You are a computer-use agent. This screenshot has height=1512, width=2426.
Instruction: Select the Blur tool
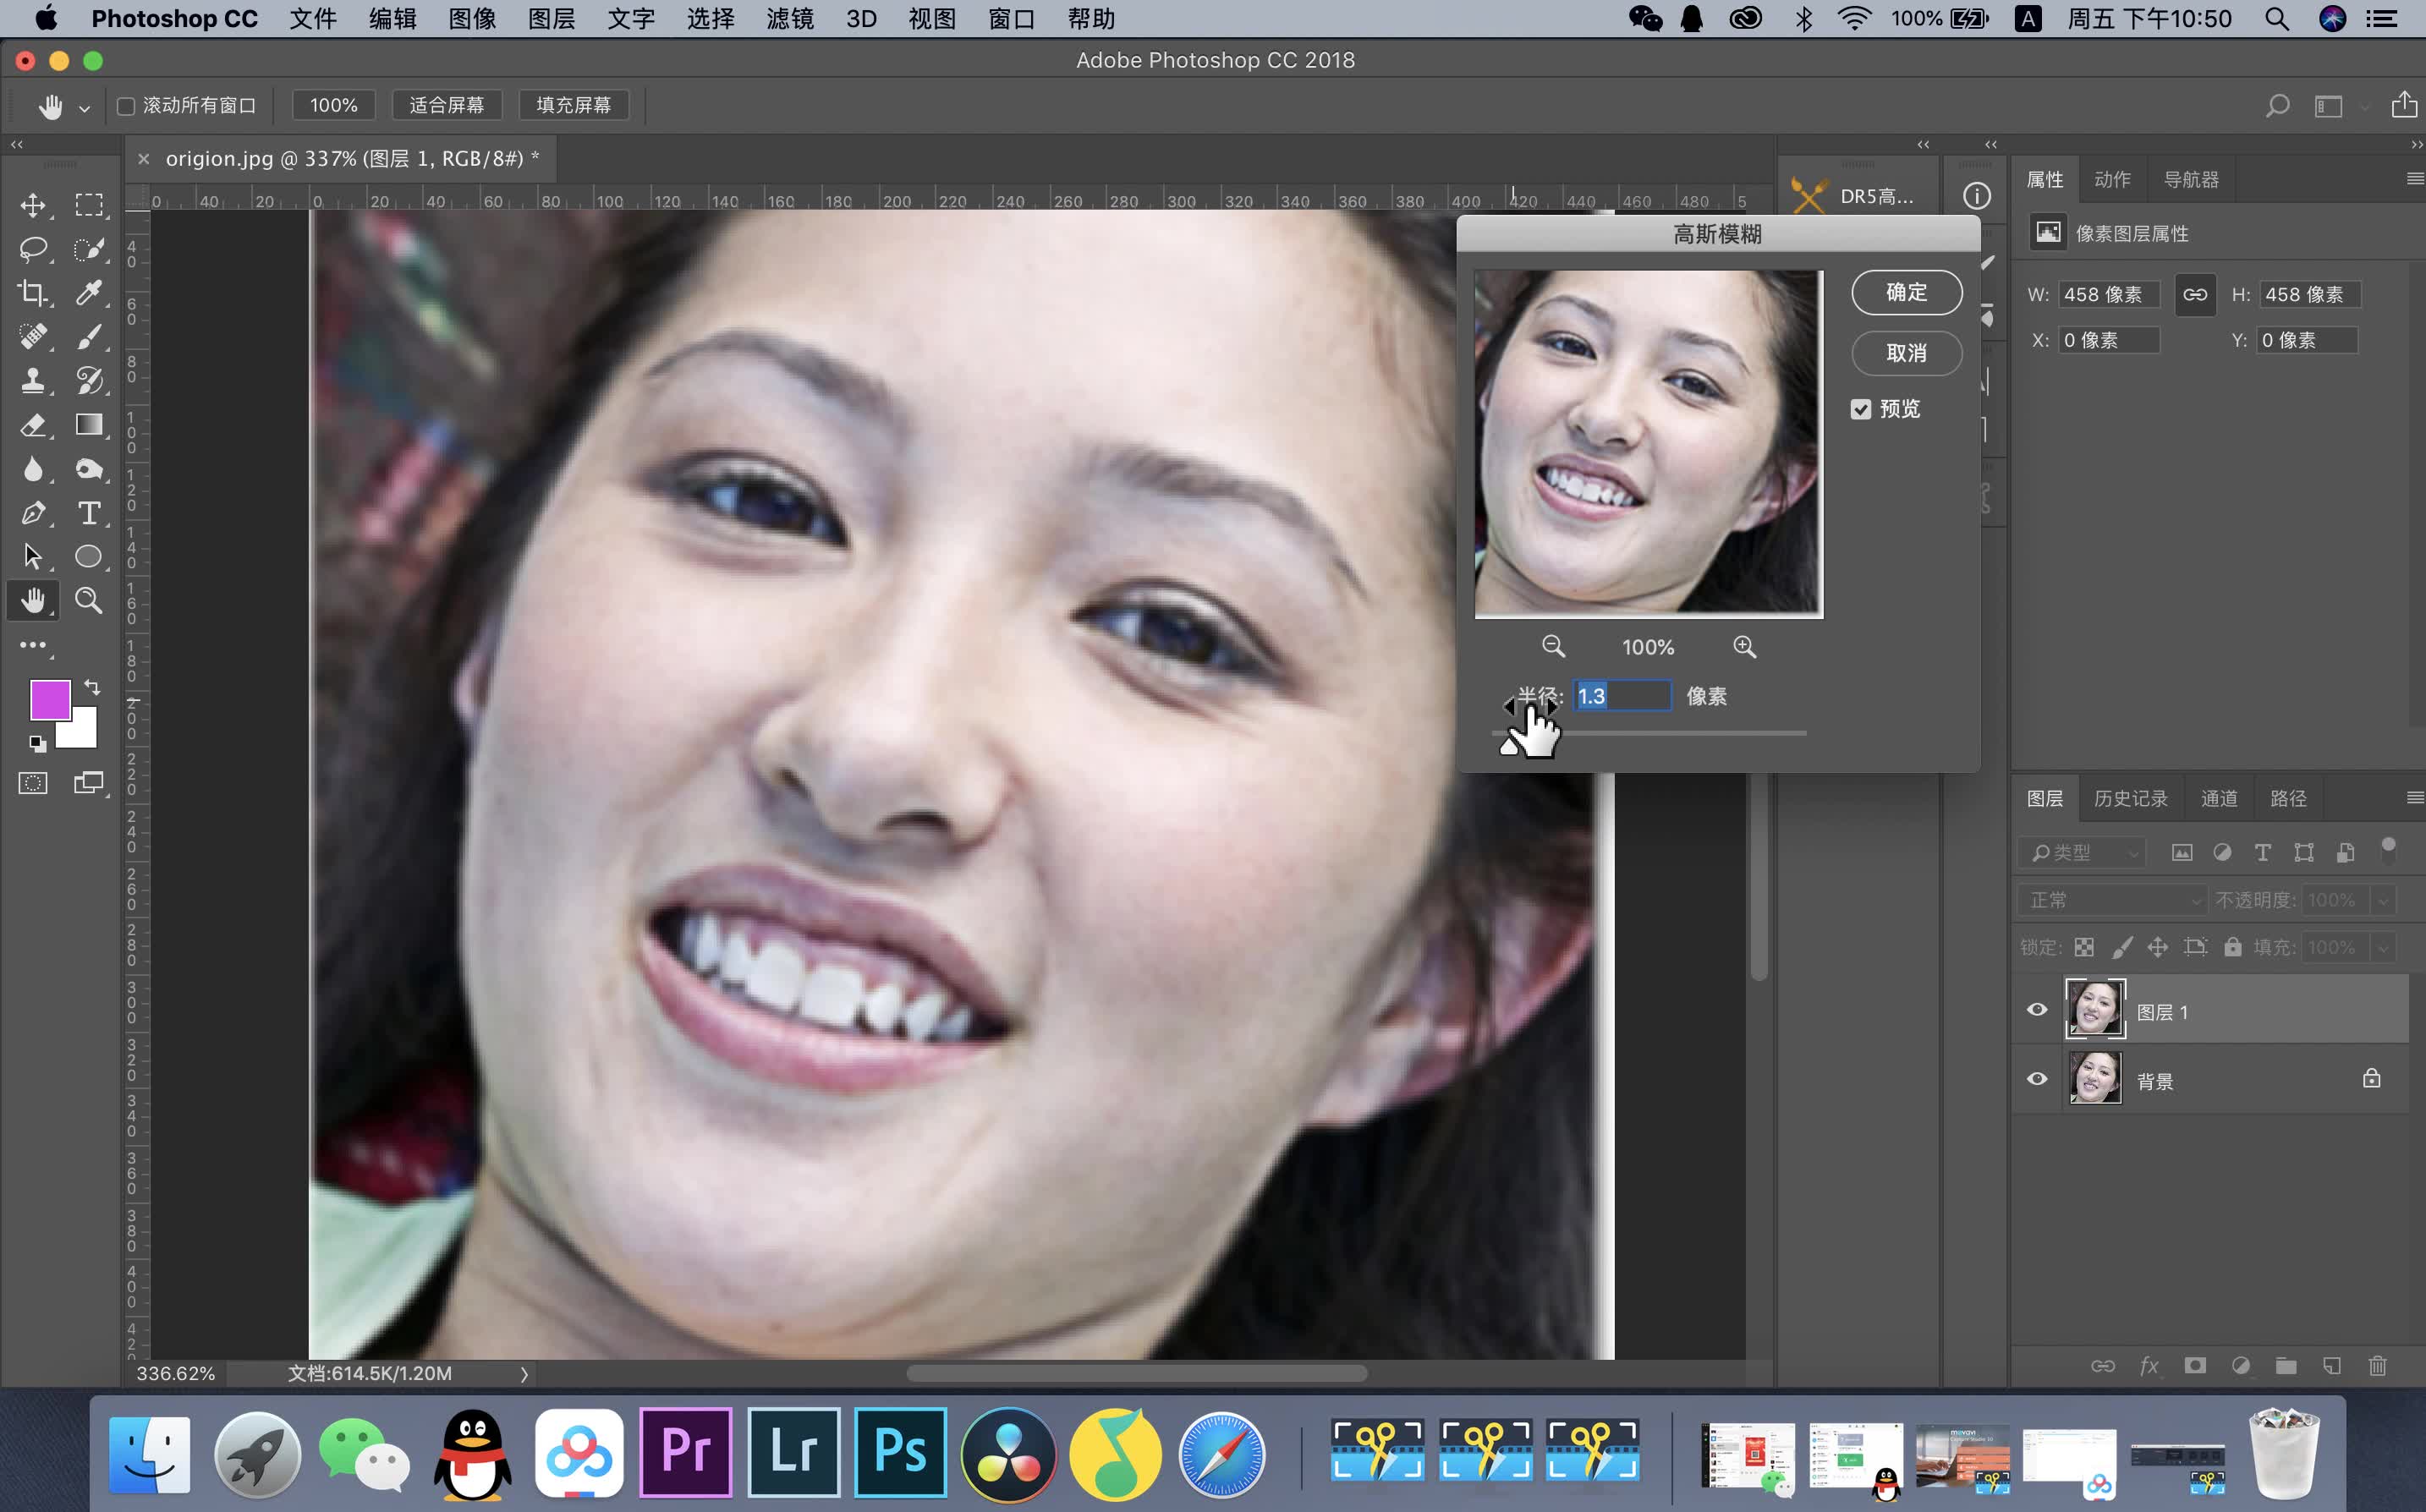(x=33, y=469)
